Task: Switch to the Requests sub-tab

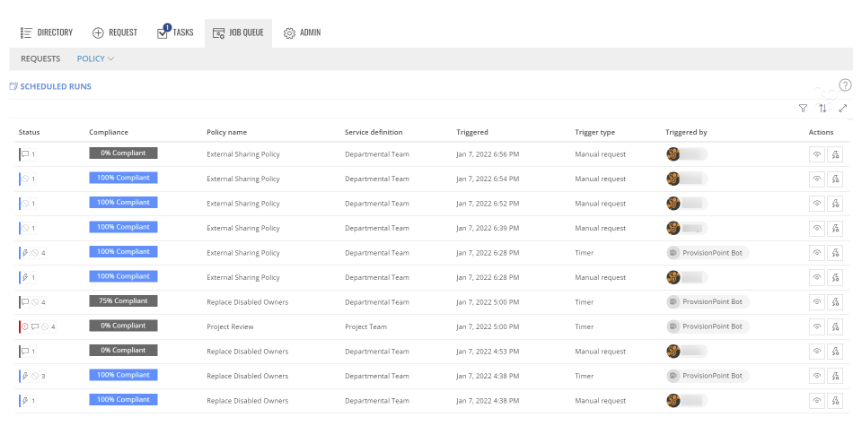Action: pos(40,58)
